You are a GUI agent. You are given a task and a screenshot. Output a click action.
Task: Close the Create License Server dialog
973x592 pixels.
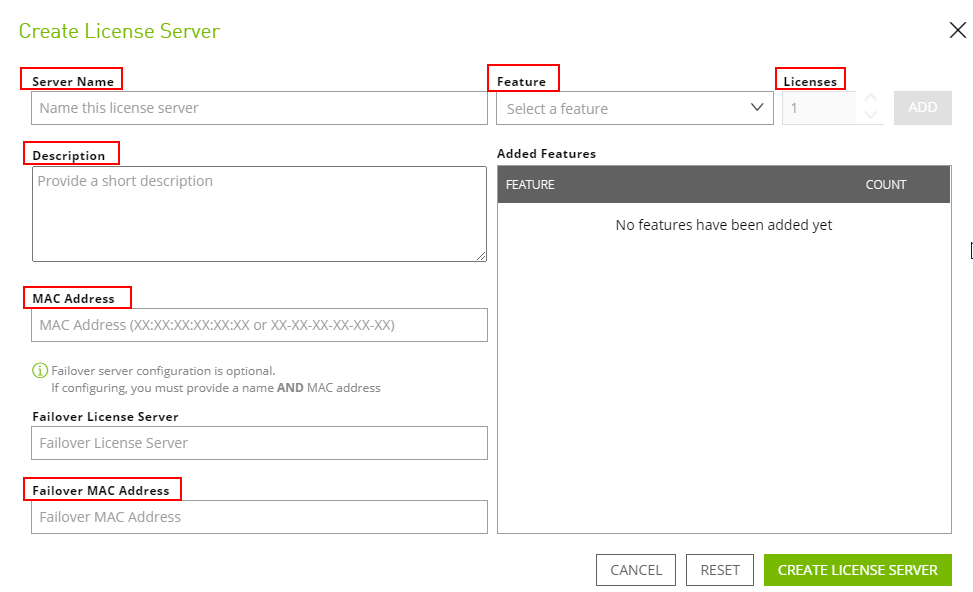(957, 30)
